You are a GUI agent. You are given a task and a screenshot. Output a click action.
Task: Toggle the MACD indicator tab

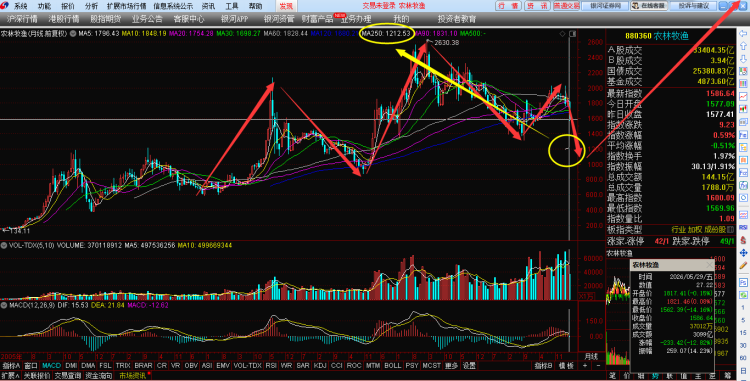tap(52, 366)
